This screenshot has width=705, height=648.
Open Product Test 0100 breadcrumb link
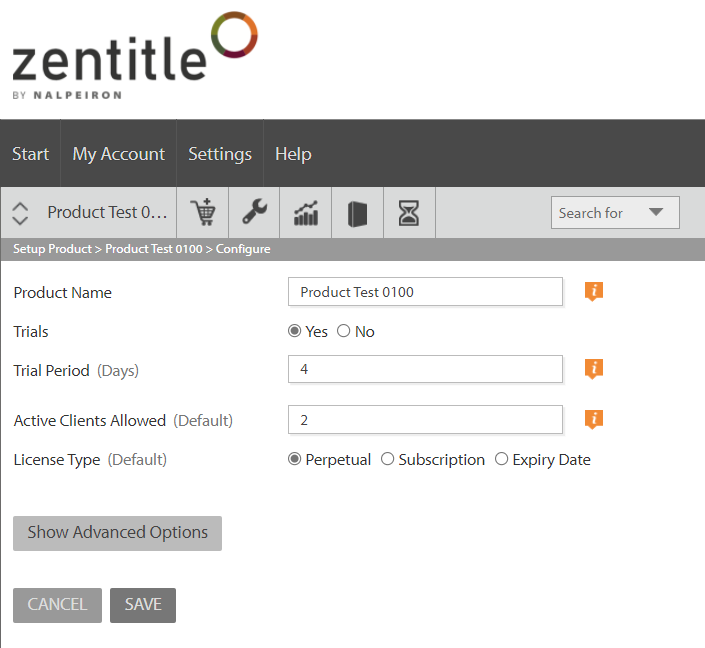pos(154,249)
